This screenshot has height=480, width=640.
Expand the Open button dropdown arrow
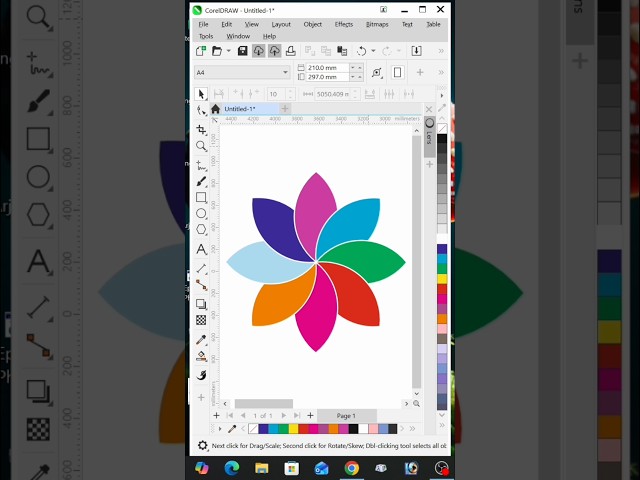click(229, 51)
